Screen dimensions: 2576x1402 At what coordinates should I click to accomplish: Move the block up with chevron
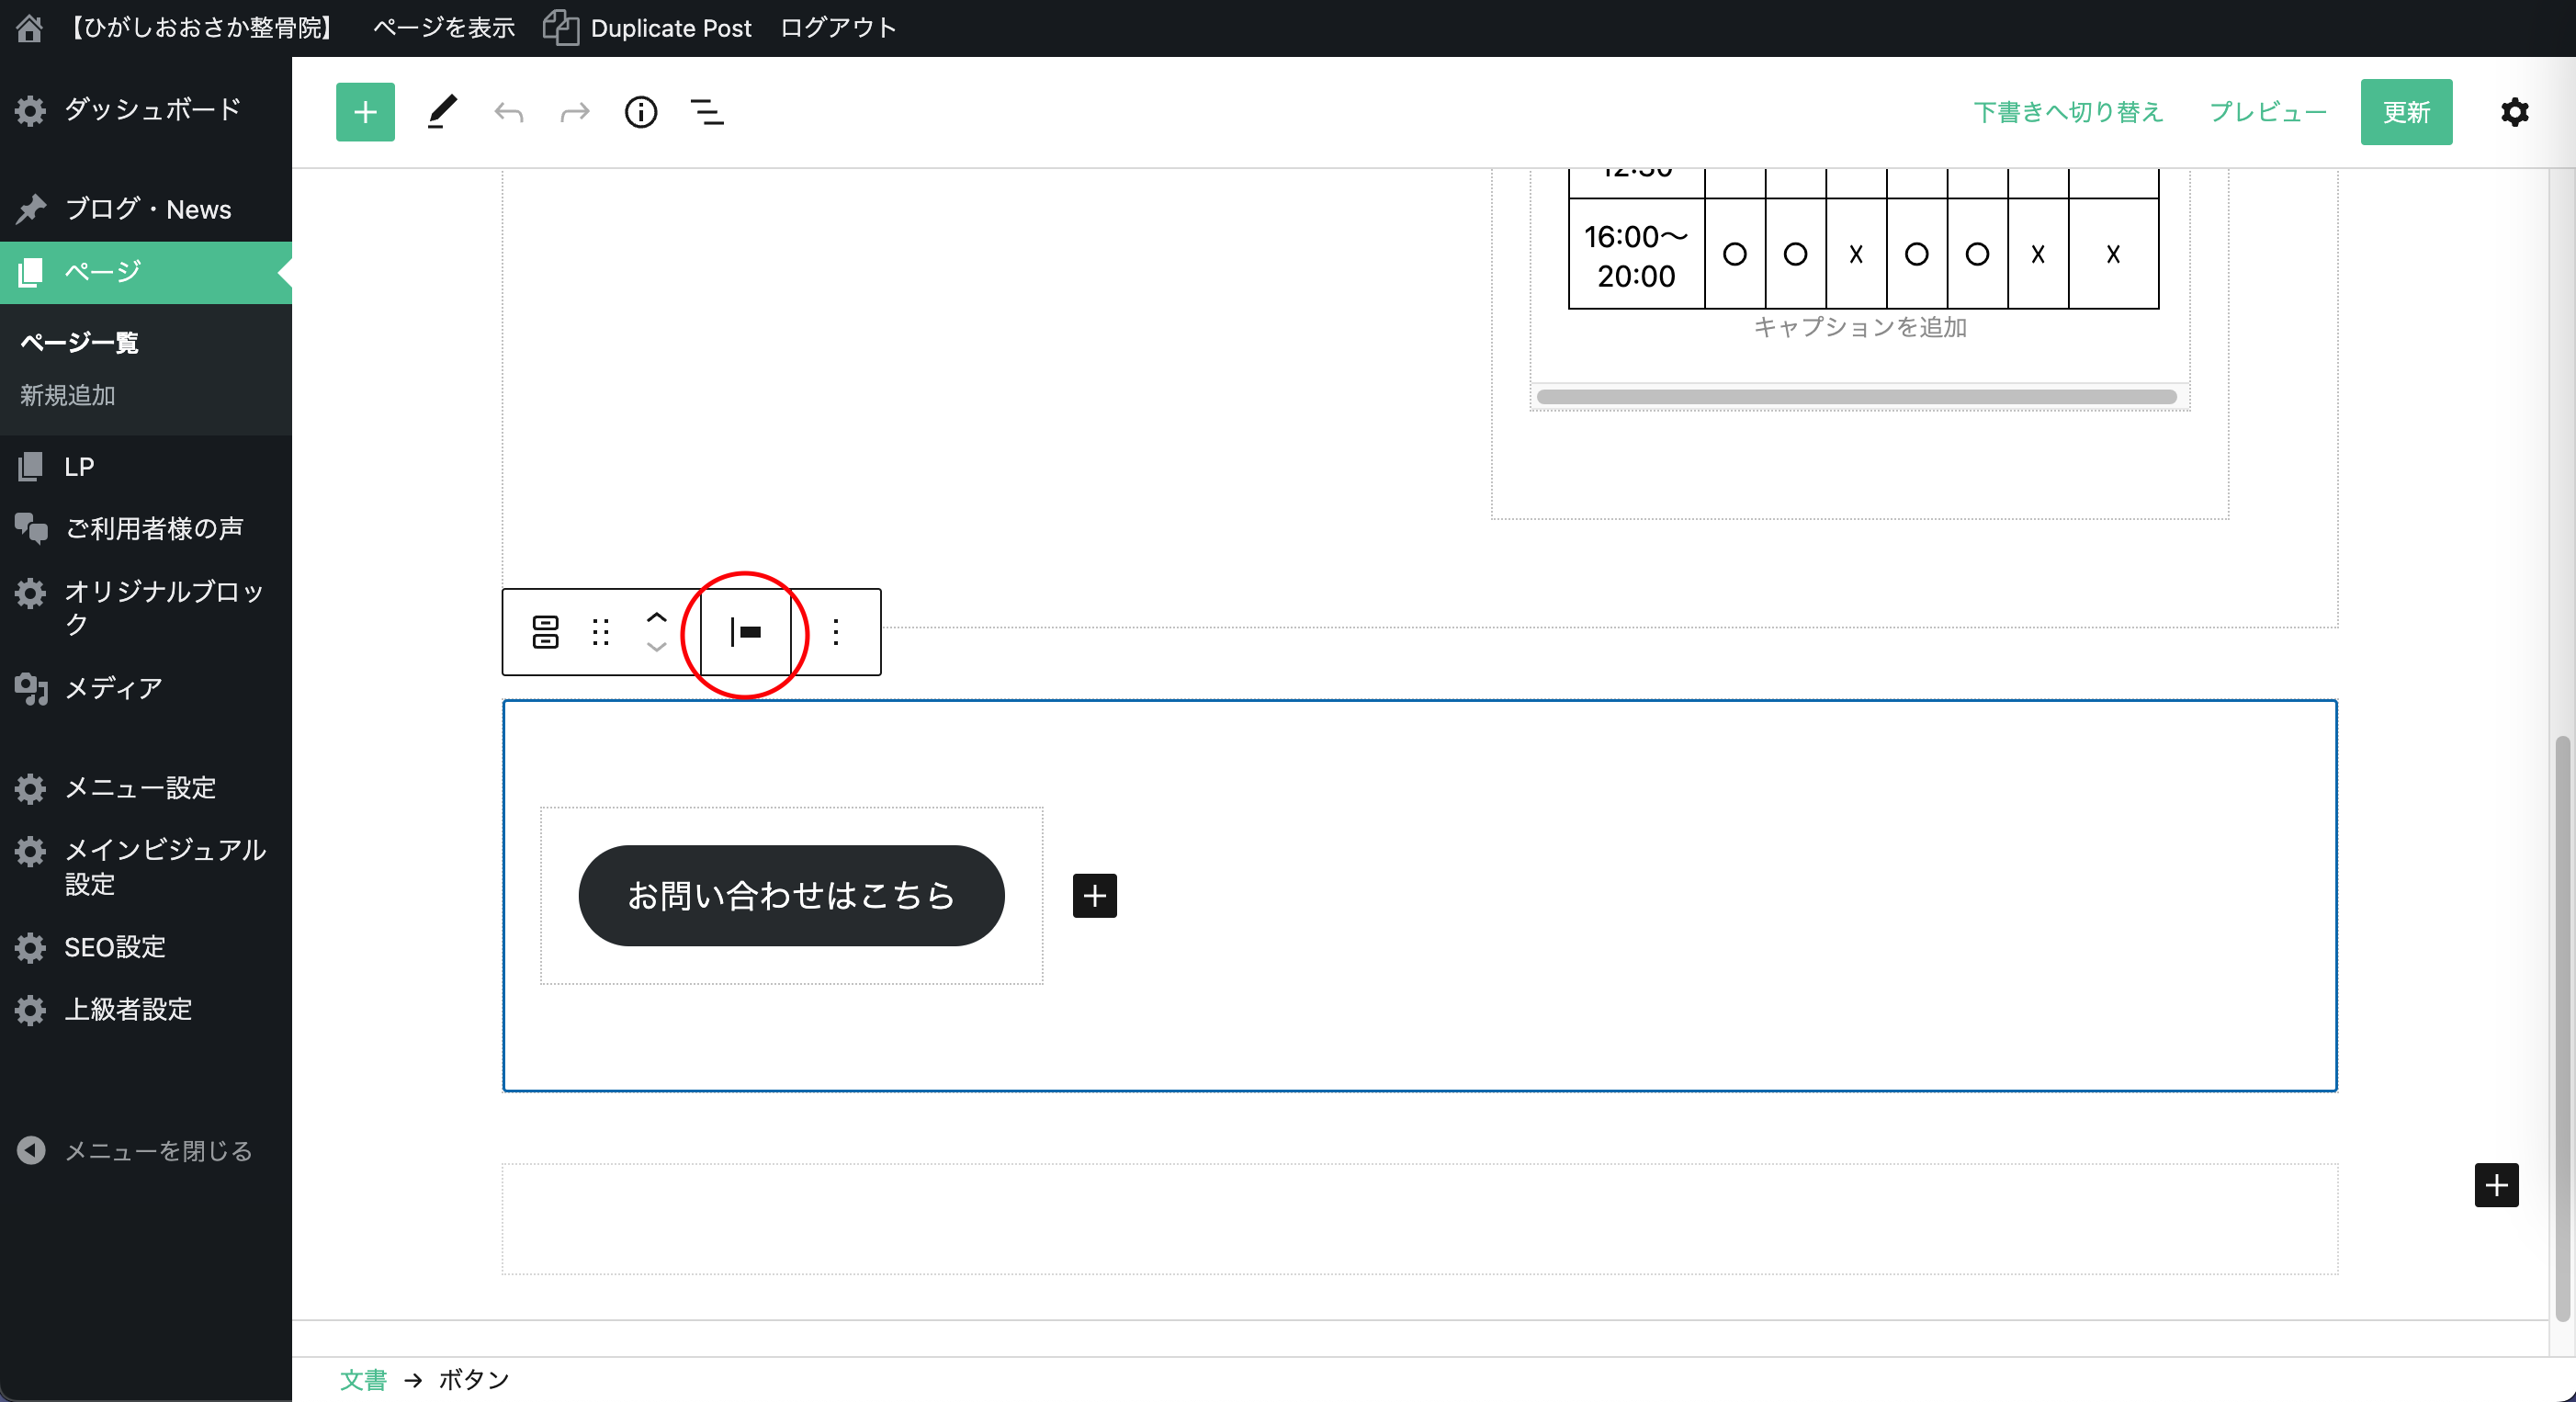tap(656, 618)
